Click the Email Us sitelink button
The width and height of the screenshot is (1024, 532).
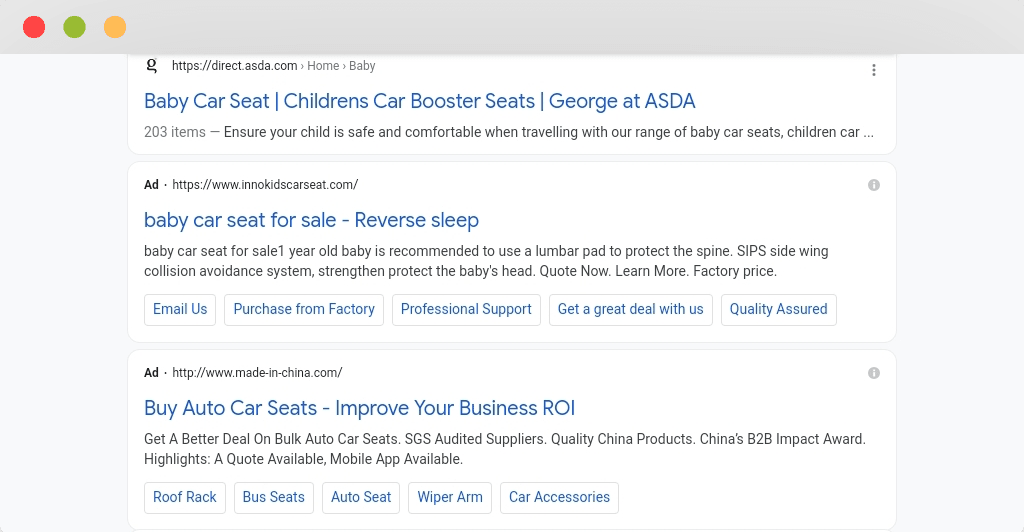click(180, 309)
